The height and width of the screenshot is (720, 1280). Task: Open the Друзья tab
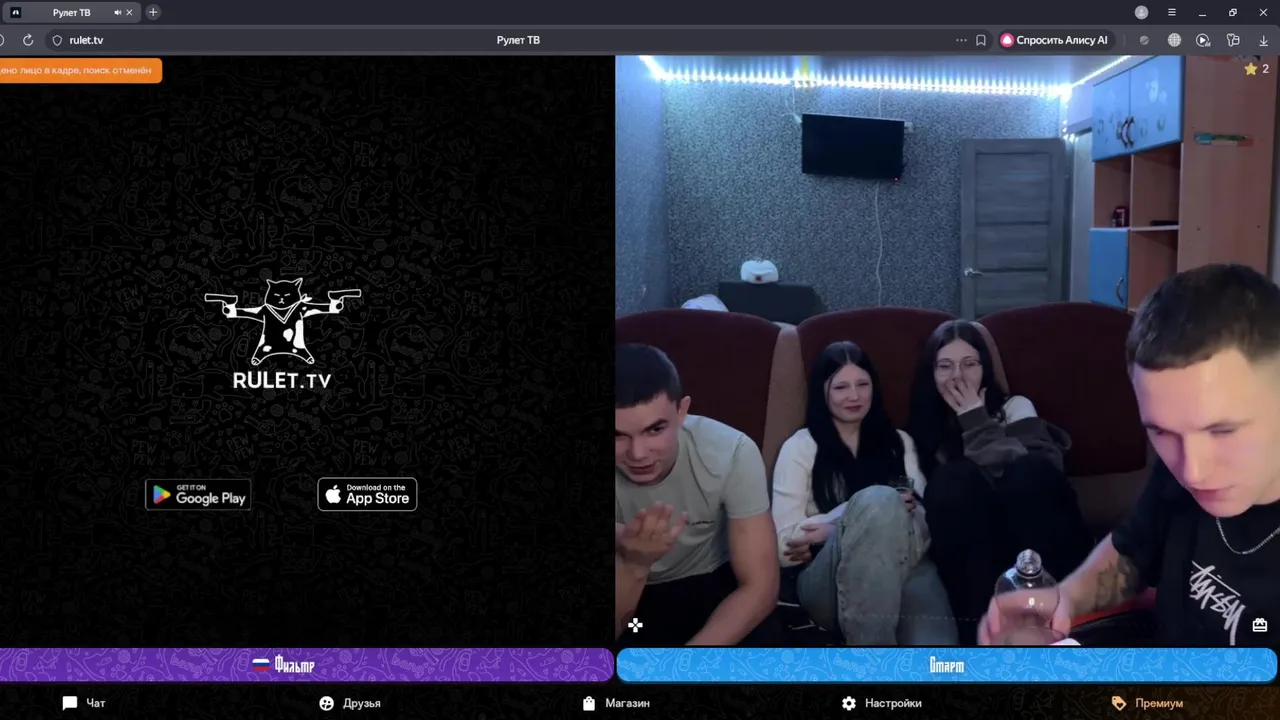tap(350, 703)
